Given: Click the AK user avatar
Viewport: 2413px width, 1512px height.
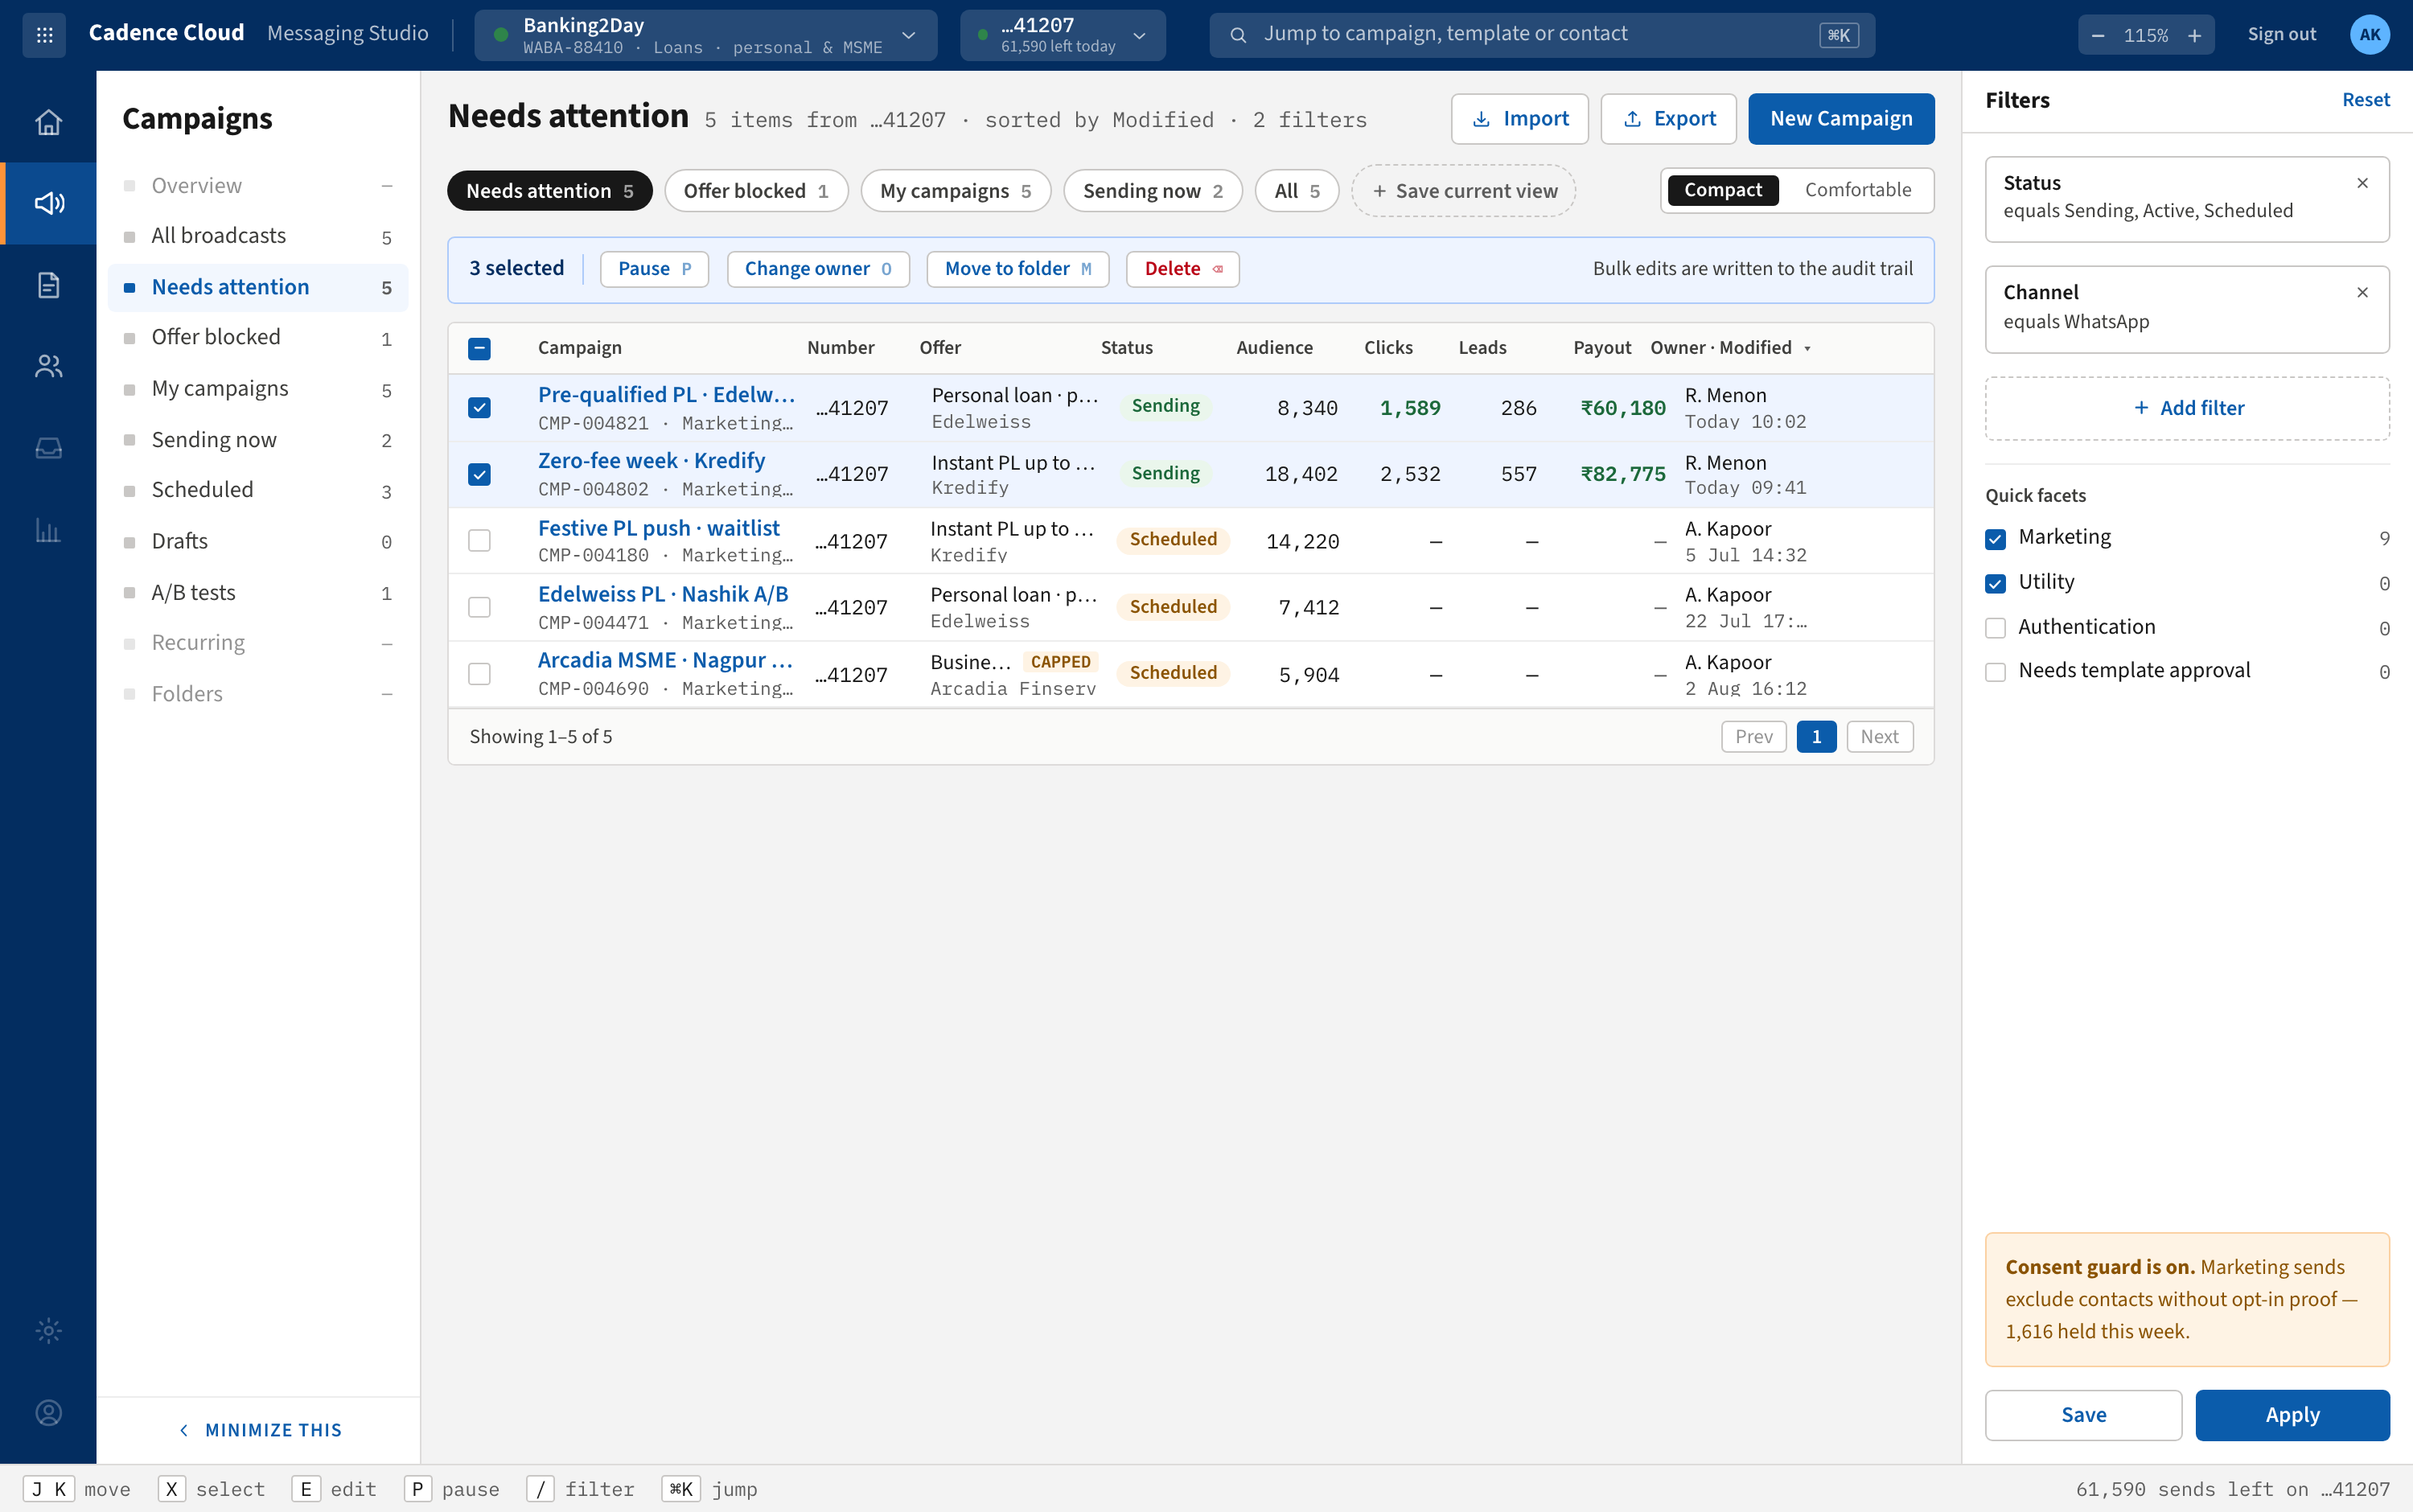Looking at the screenshot, I should [x=2369, y=35].
